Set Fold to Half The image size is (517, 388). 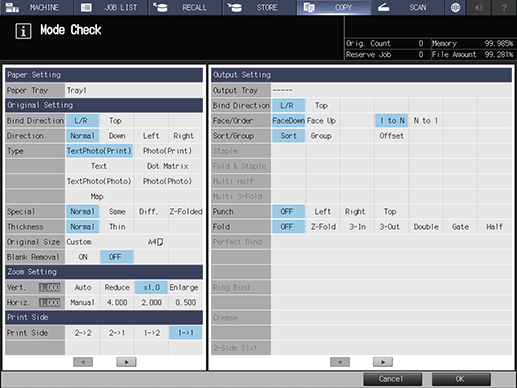(x=495, y=227)
